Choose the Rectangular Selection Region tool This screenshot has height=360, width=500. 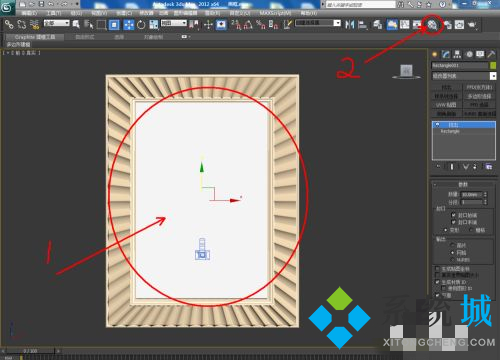[x=101, y=25]
